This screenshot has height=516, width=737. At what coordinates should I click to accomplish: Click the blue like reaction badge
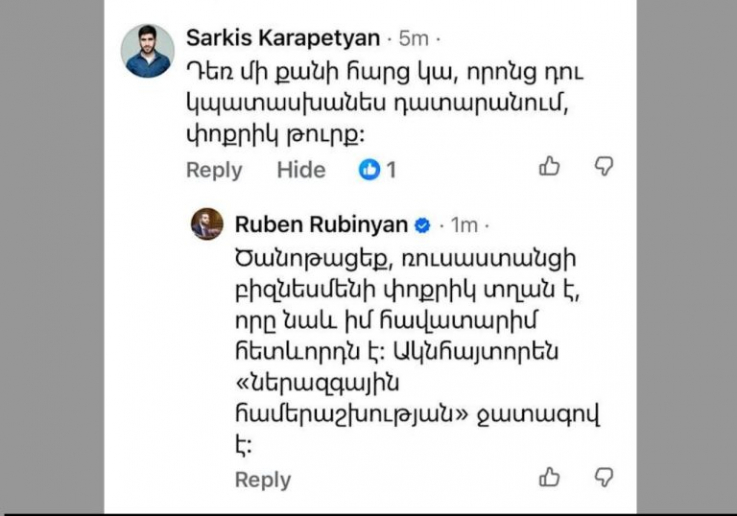(x=369, y=170)
